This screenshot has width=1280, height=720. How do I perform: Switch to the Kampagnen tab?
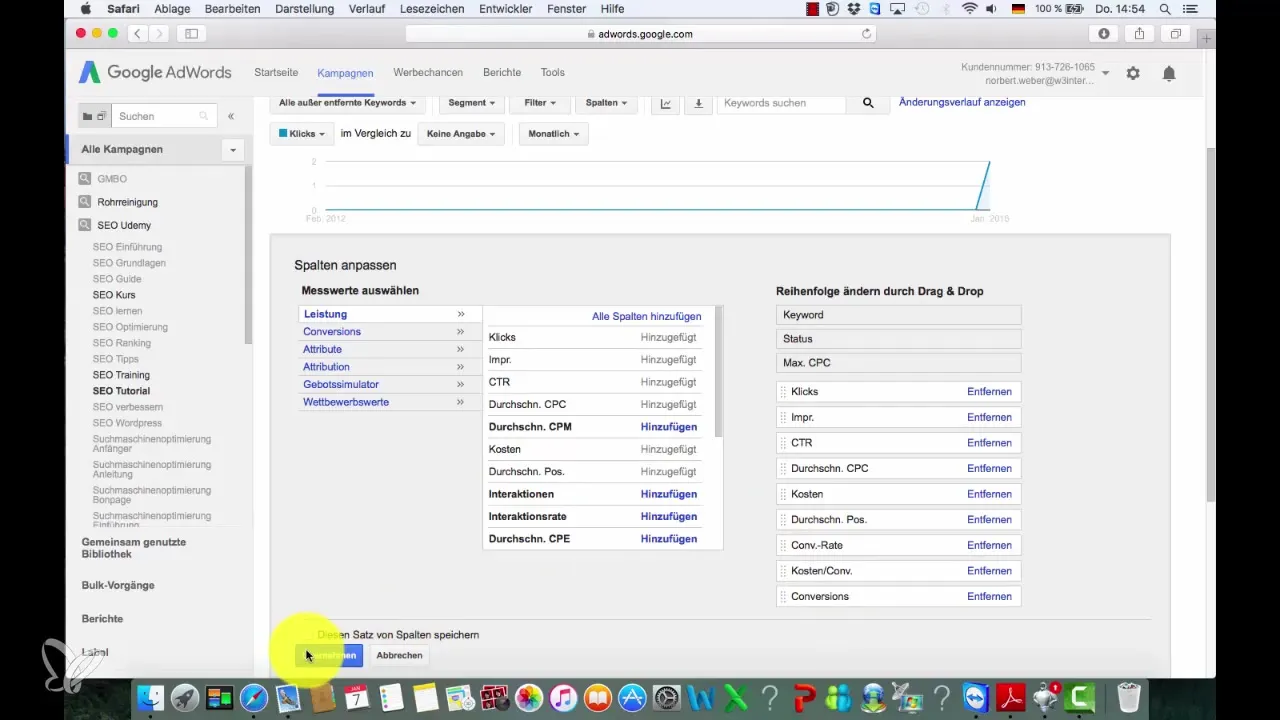coord(345,73)
